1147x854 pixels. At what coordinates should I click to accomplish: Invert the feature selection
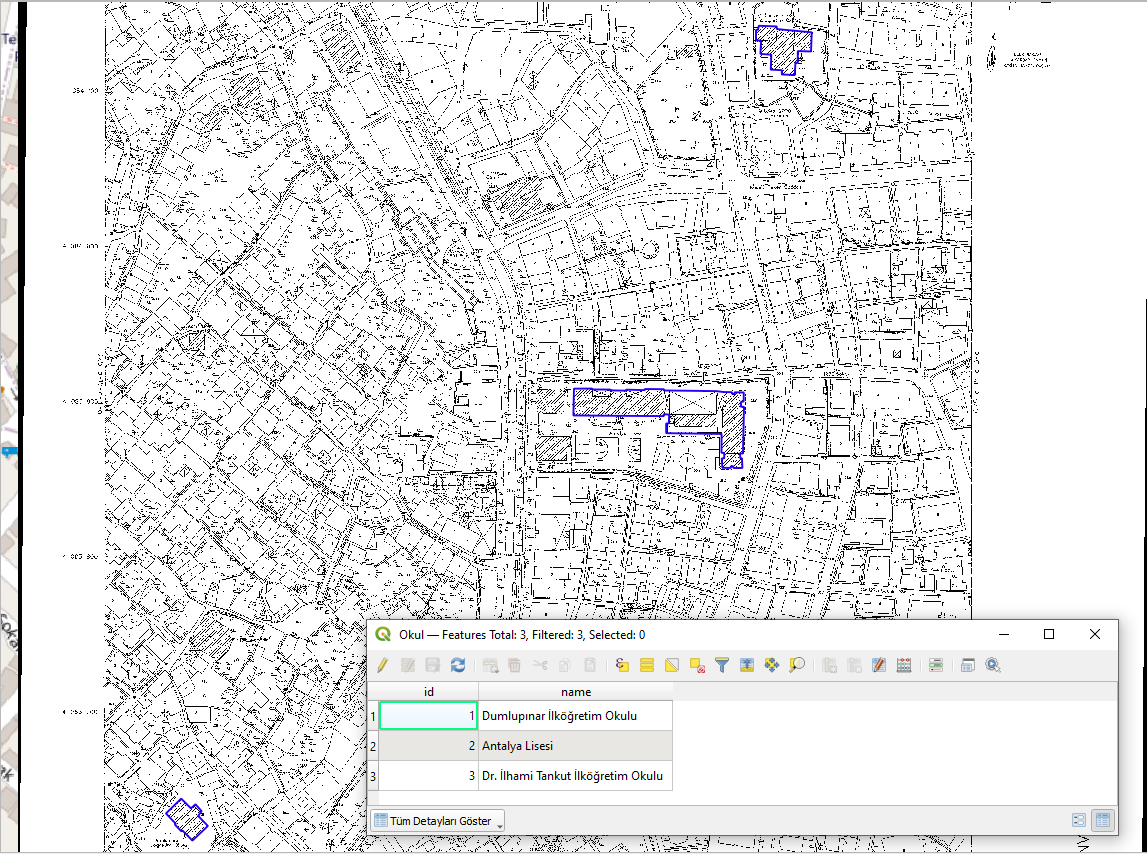point(672,665)
